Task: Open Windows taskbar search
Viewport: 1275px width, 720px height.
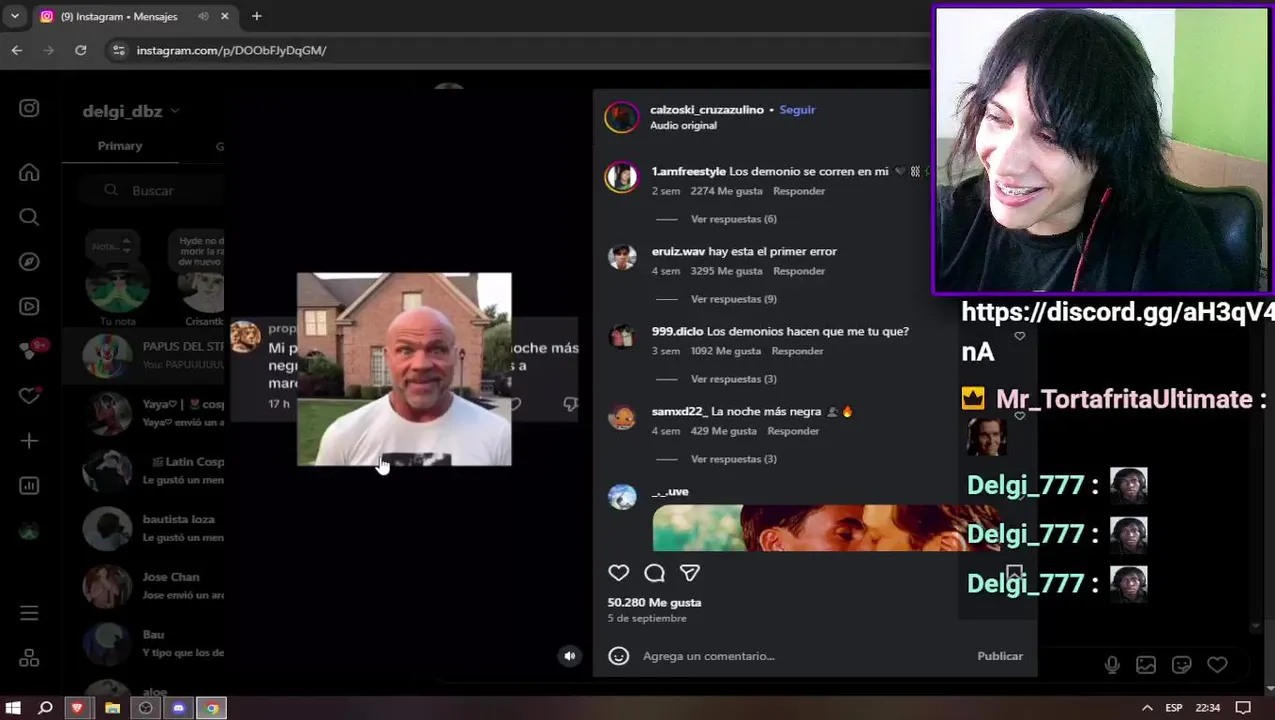Action: (x=45, y=708)
